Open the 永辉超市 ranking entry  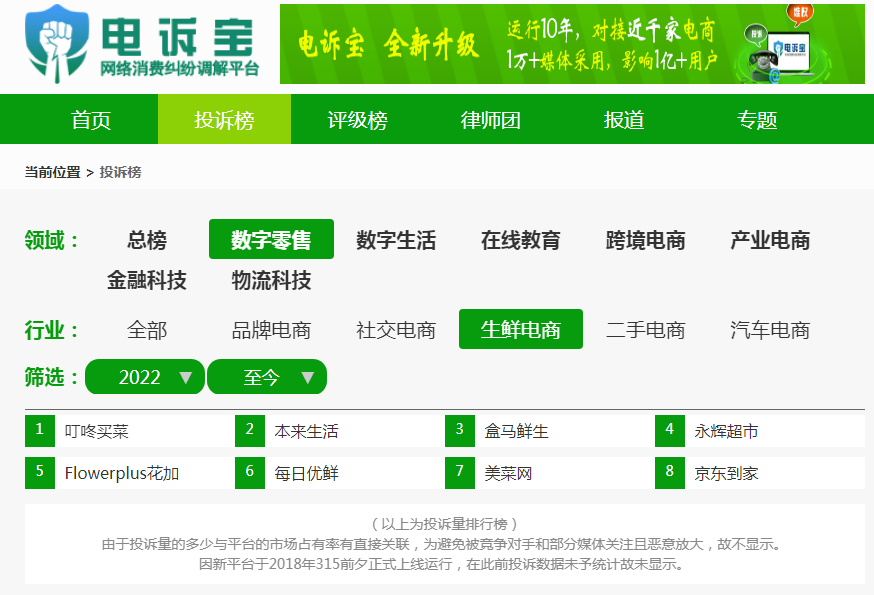coord(727,431)
